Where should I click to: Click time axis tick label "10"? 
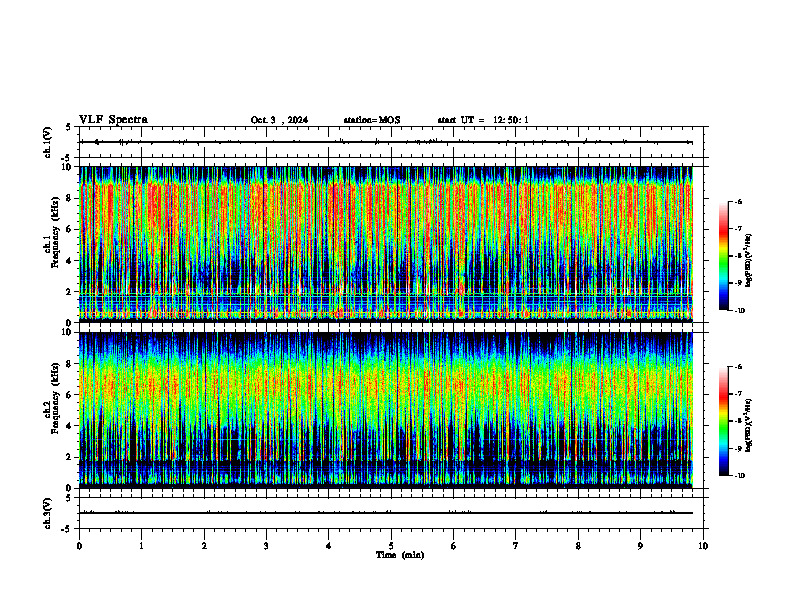[x=703, y=546]
